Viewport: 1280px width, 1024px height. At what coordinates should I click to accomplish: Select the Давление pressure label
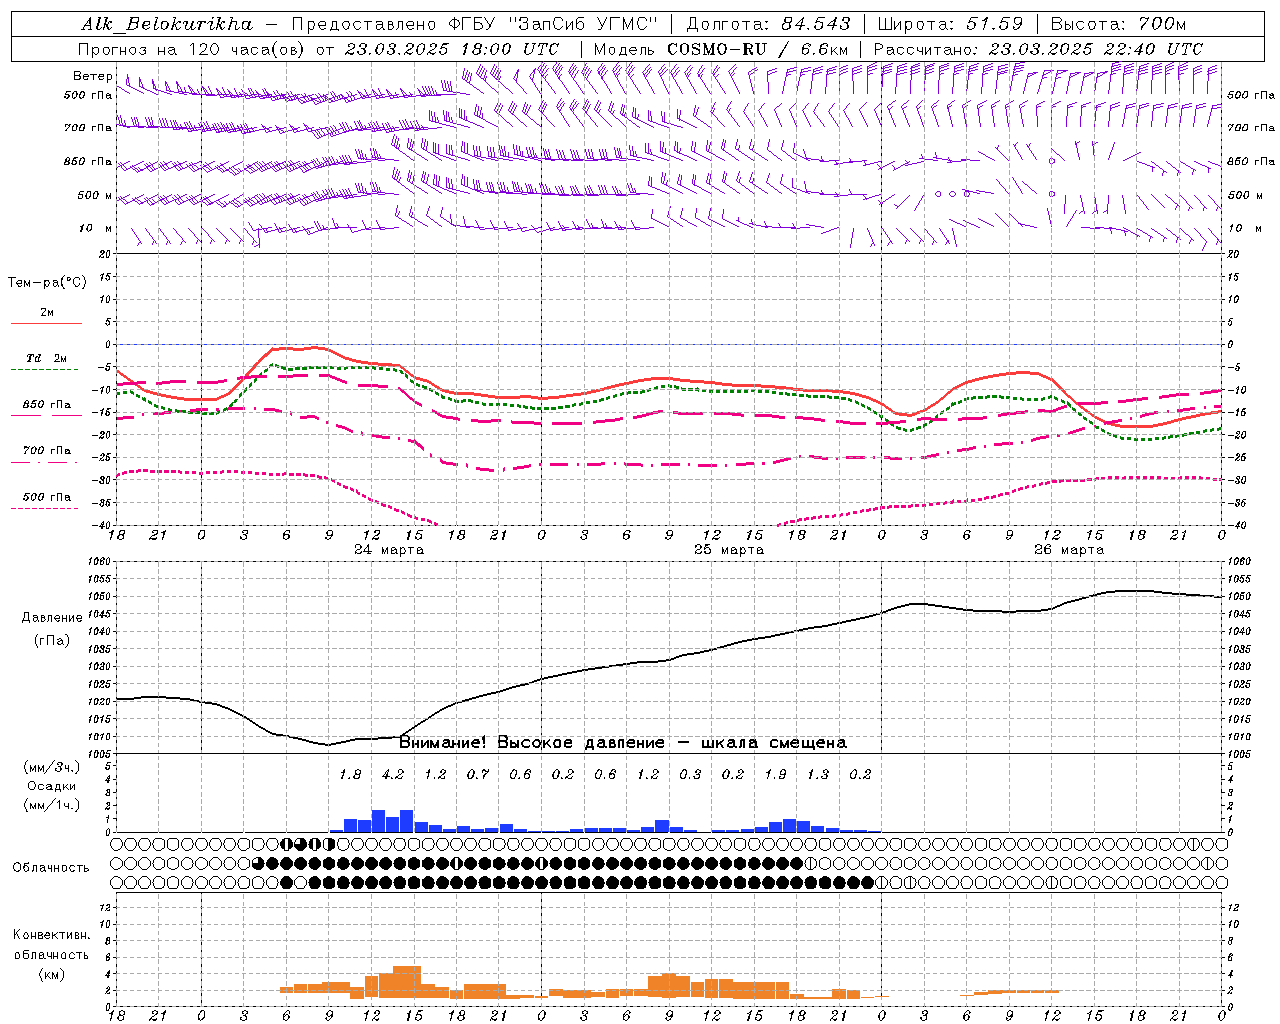[52, 618]
